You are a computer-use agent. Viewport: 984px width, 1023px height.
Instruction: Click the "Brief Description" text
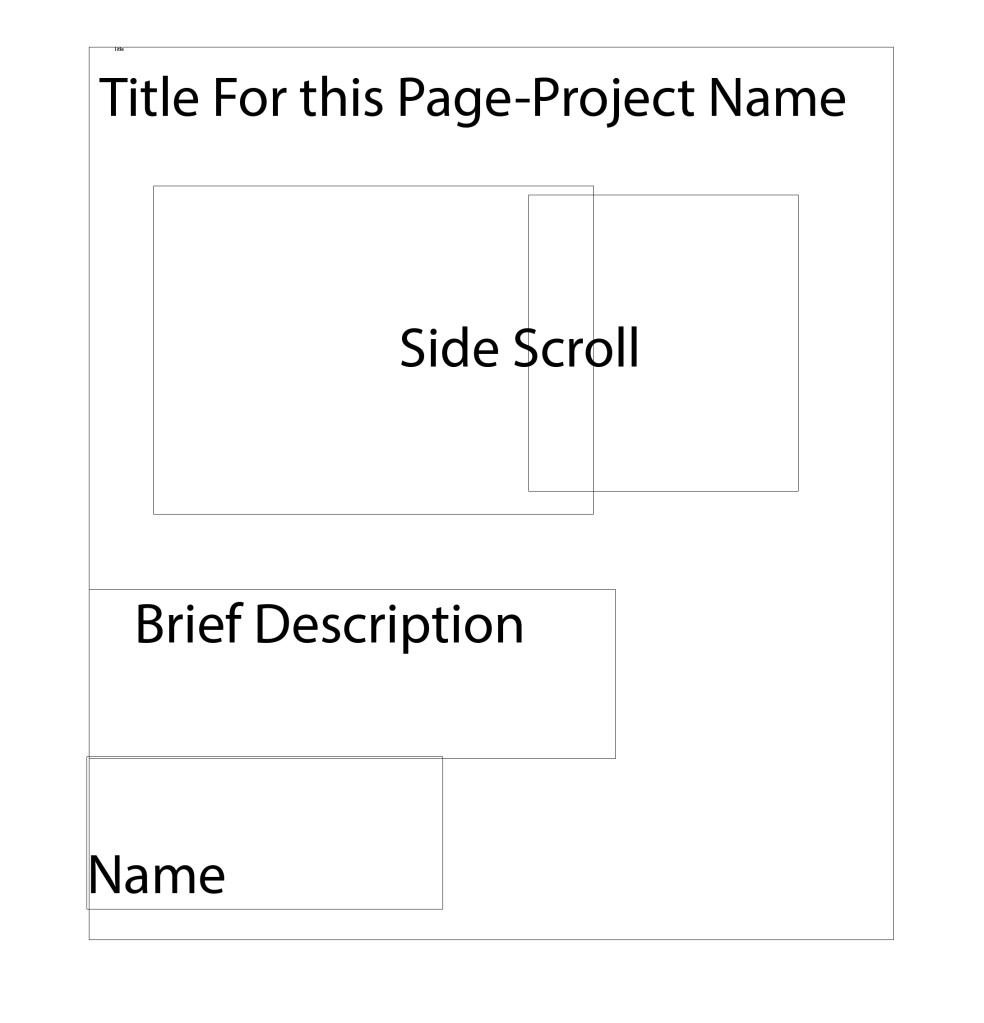click(328, 626)
